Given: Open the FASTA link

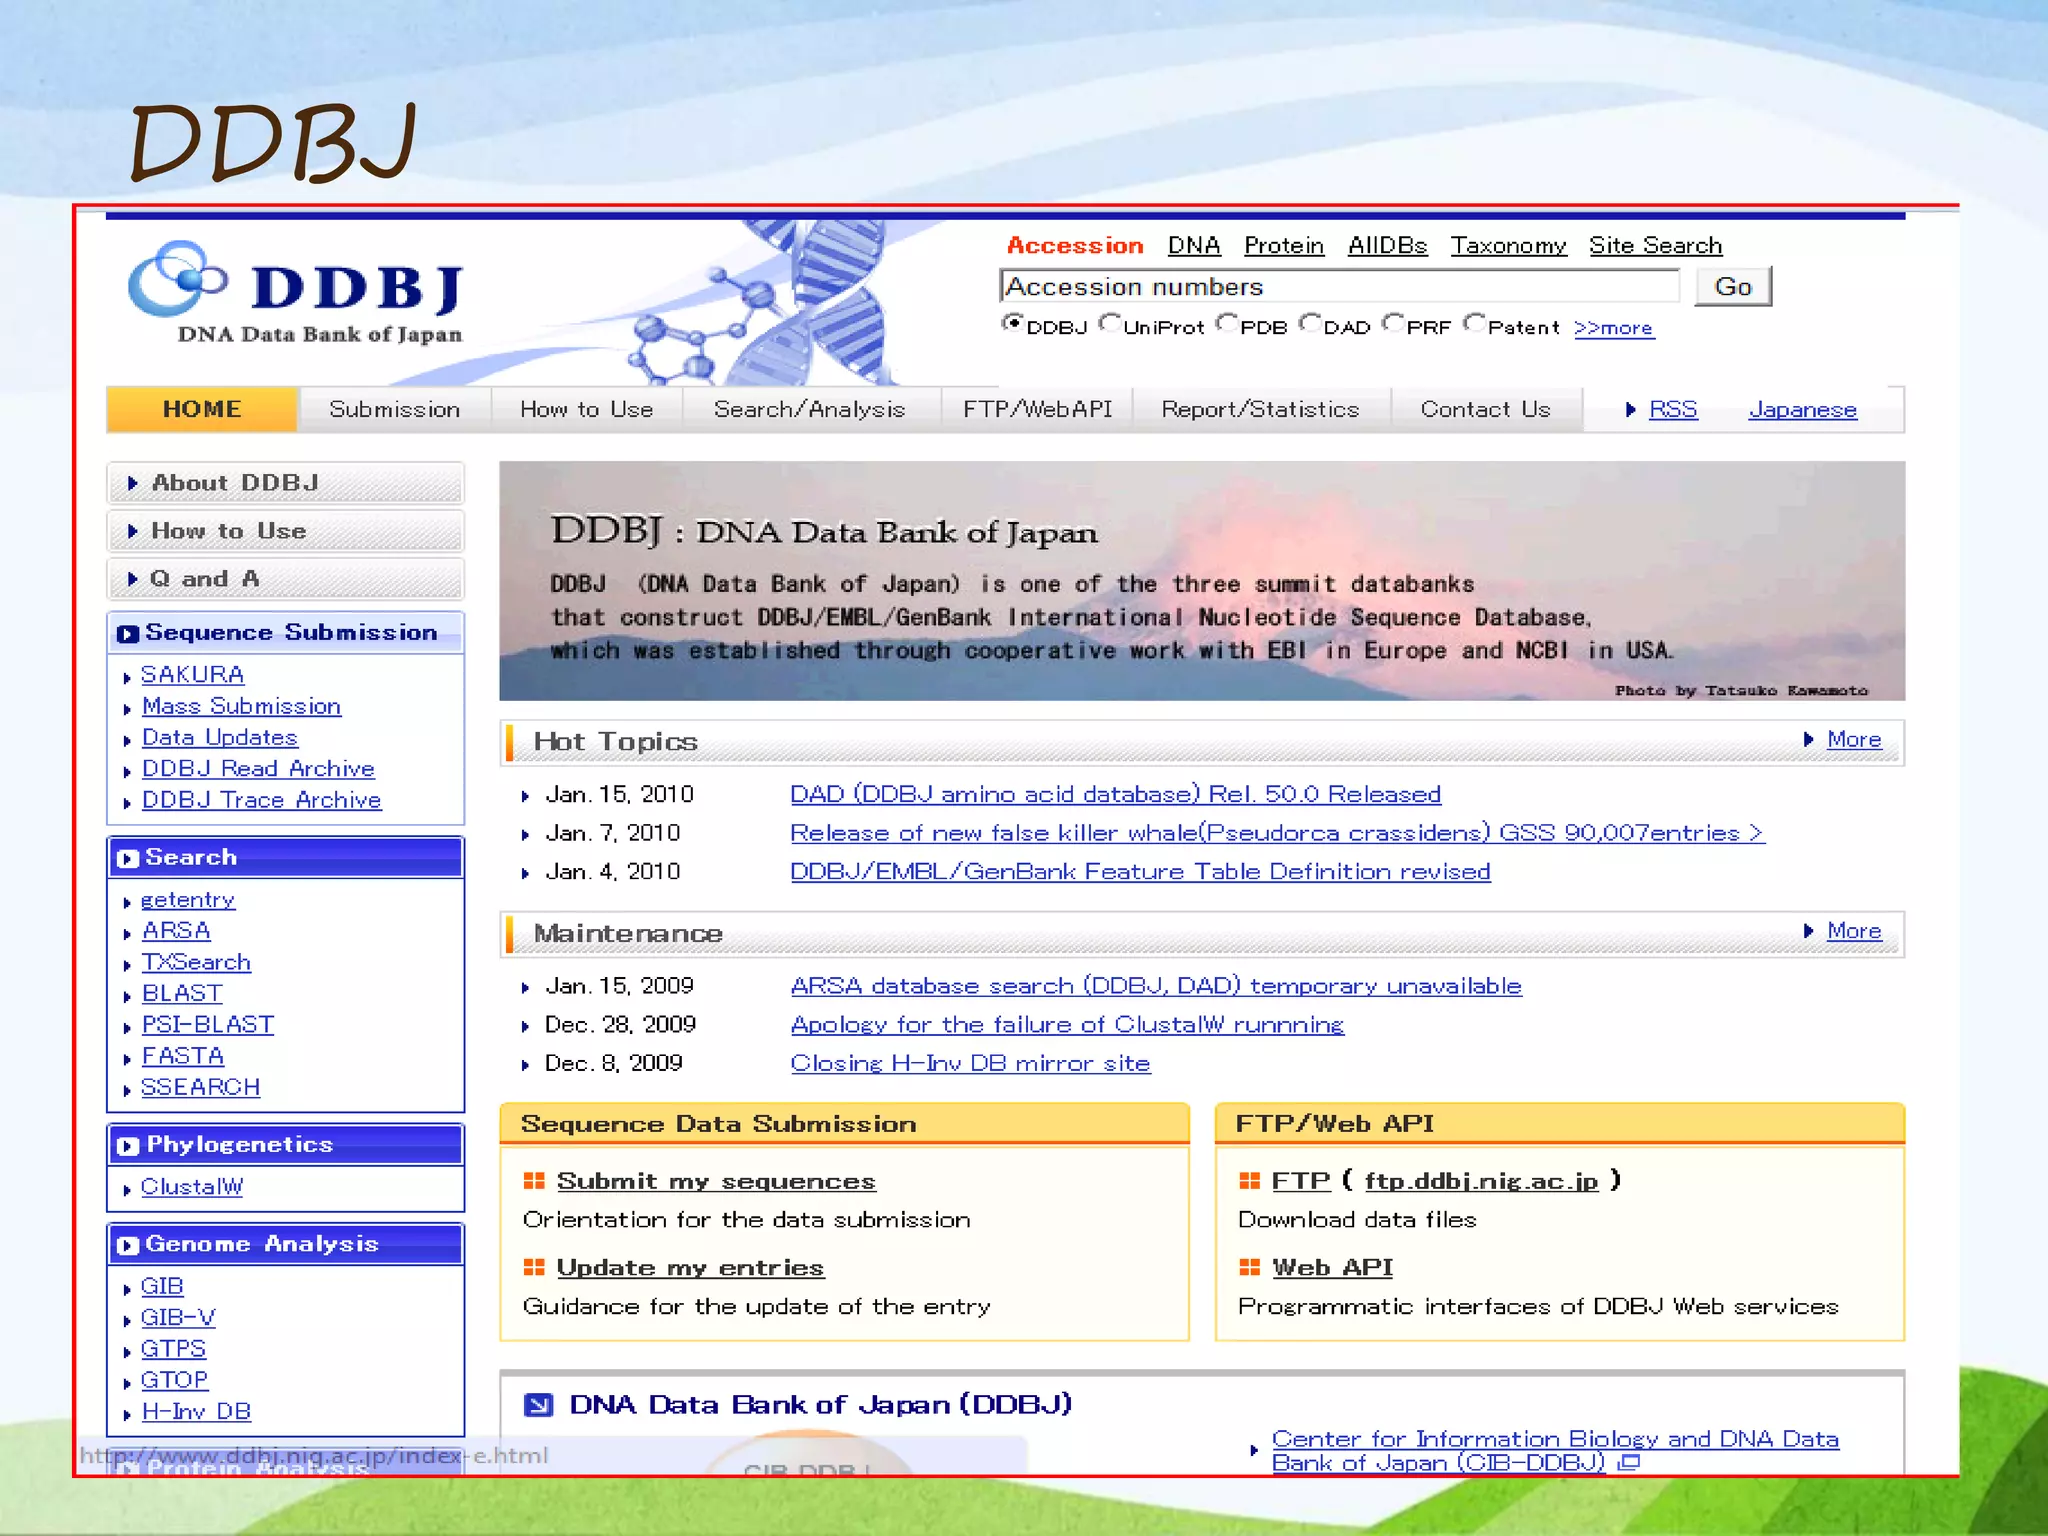Looking at the screenshot, I should click(x=183, y=1056).
